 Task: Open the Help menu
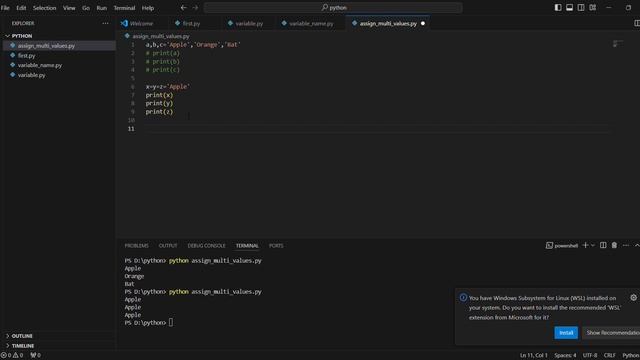click(148, 8)
